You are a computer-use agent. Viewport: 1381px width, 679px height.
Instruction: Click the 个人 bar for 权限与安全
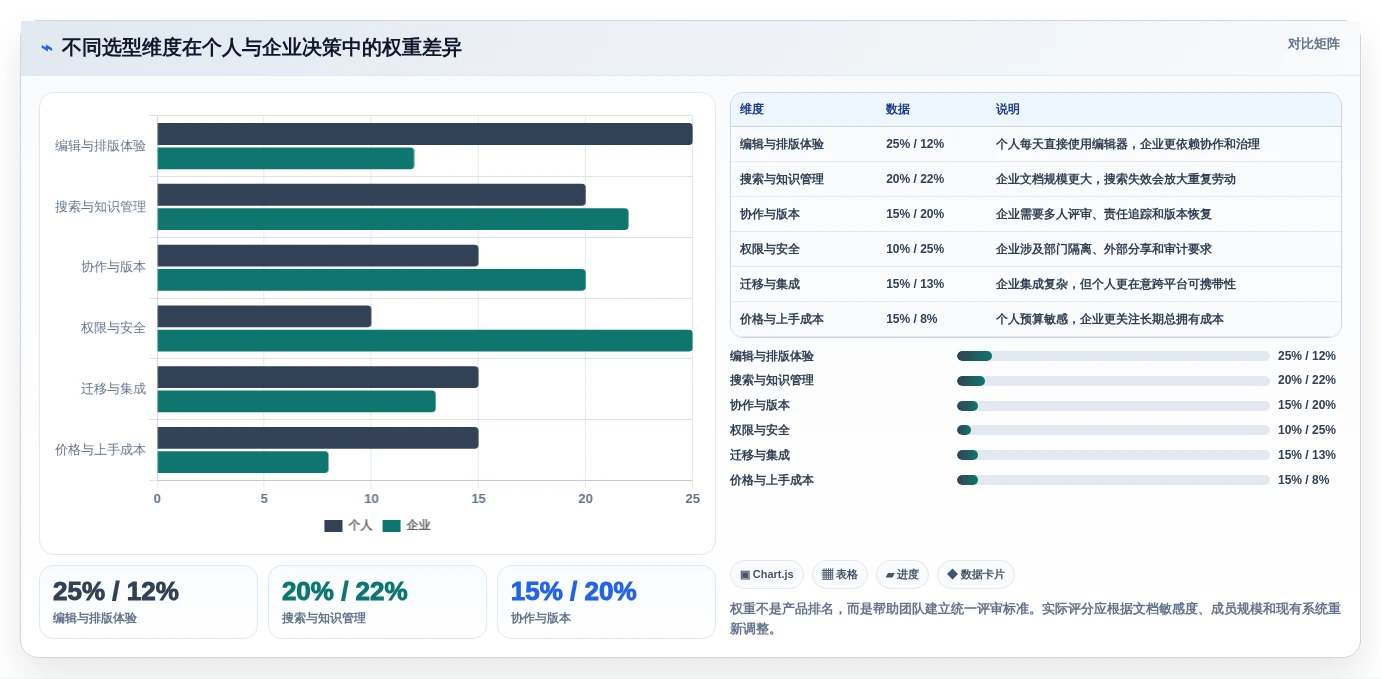click(x=264, y=316)
